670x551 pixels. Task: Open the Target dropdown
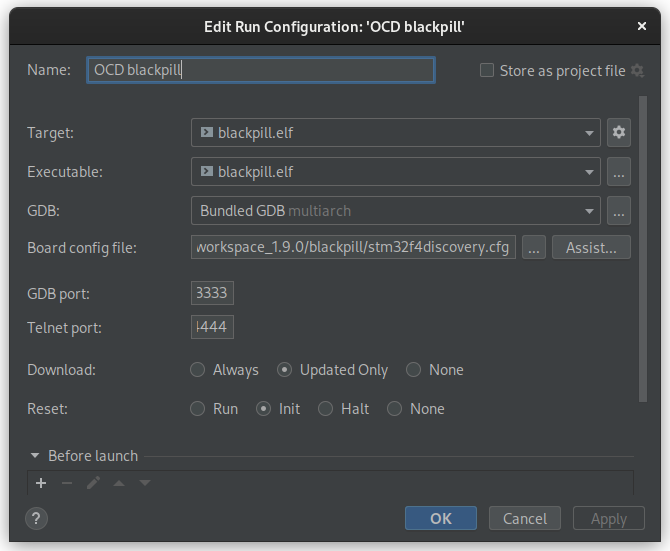pyautogui.click(x=589, y=132)
